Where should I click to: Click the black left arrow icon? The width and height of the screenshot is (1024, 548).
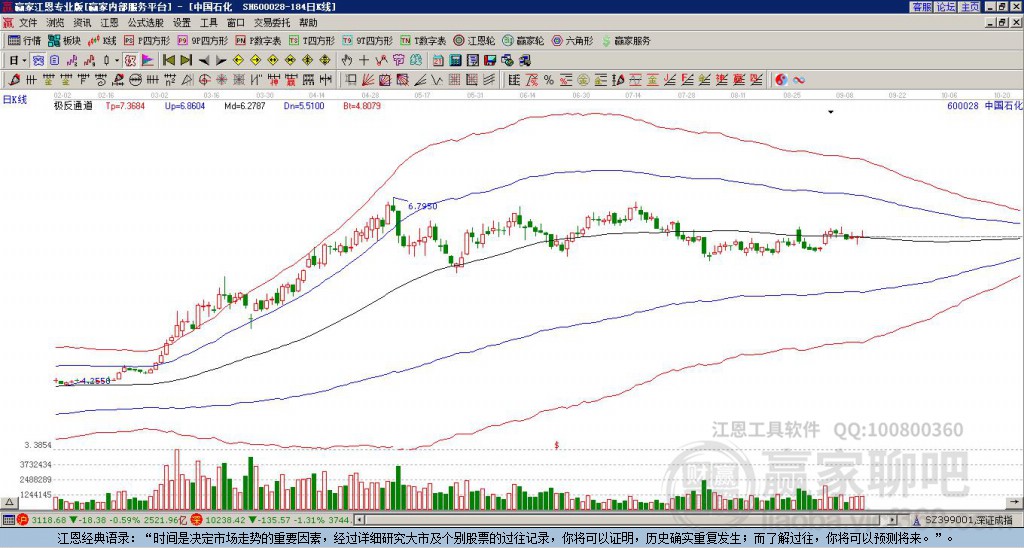point(204,61)
